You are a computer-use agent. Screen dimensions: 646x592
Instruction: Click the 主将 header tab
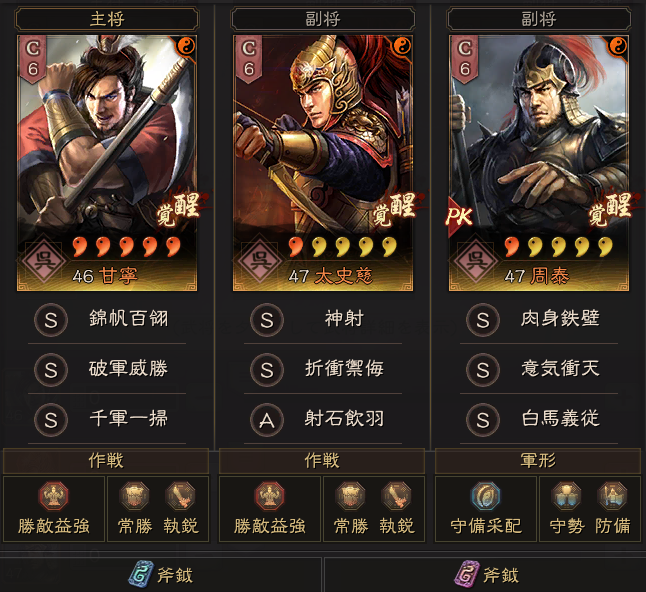[x=107, y=19]
